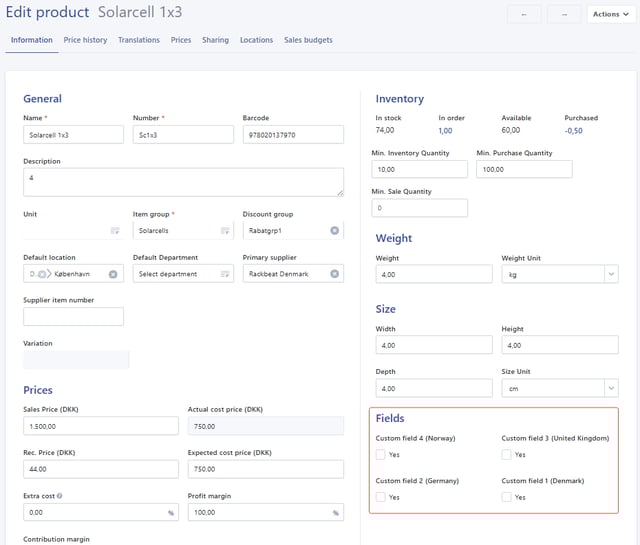Switch to the Price history tab
Image resolution: width=640 pixels, height=545 pixels.
tap(85, 40)
